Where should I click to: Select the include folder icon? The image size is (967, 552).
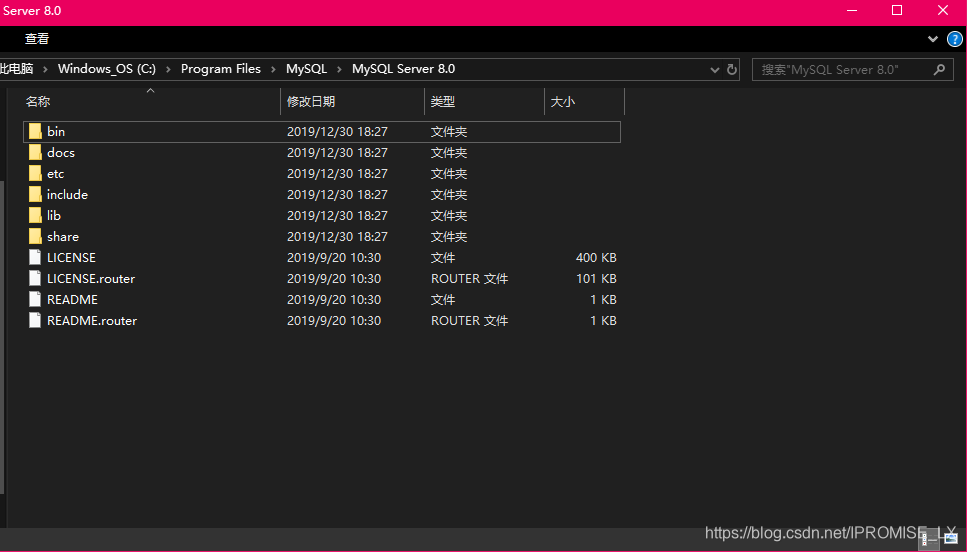pos(35,194)
